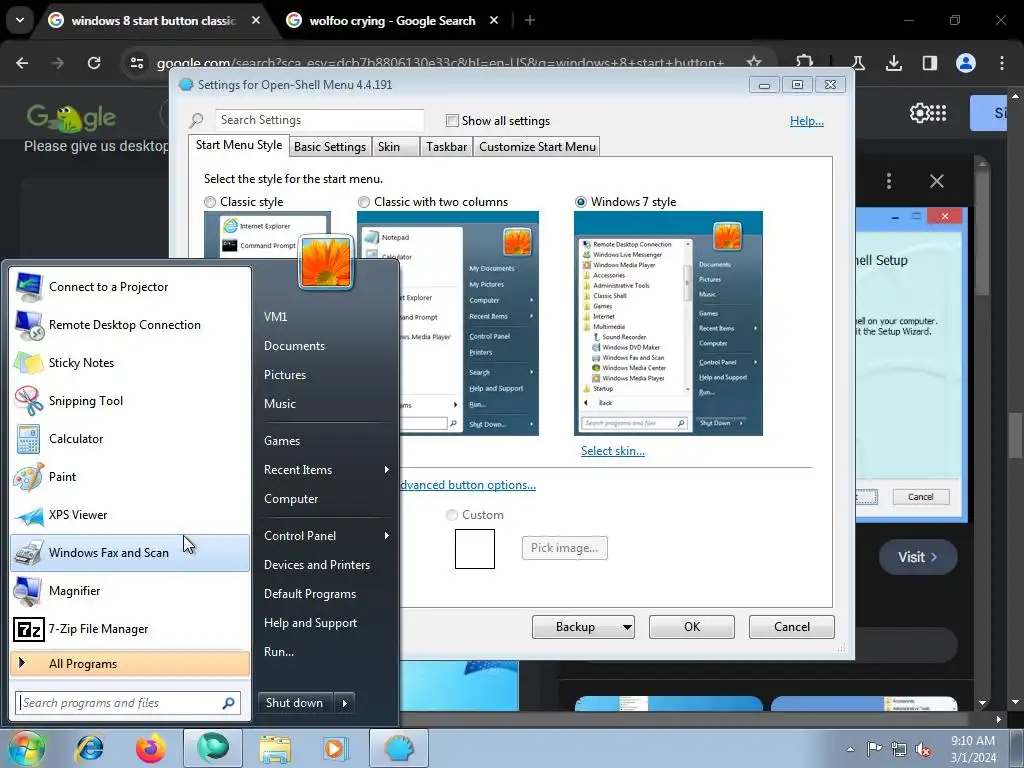Open Chrome profile avatar
Image resolution: width=1024 pixels, height=768 pixels.
click(966, 63)
